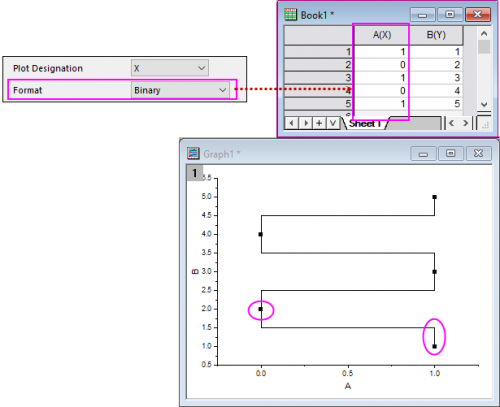Click the data point at Y value 3.0

click(x=434, y=272)
